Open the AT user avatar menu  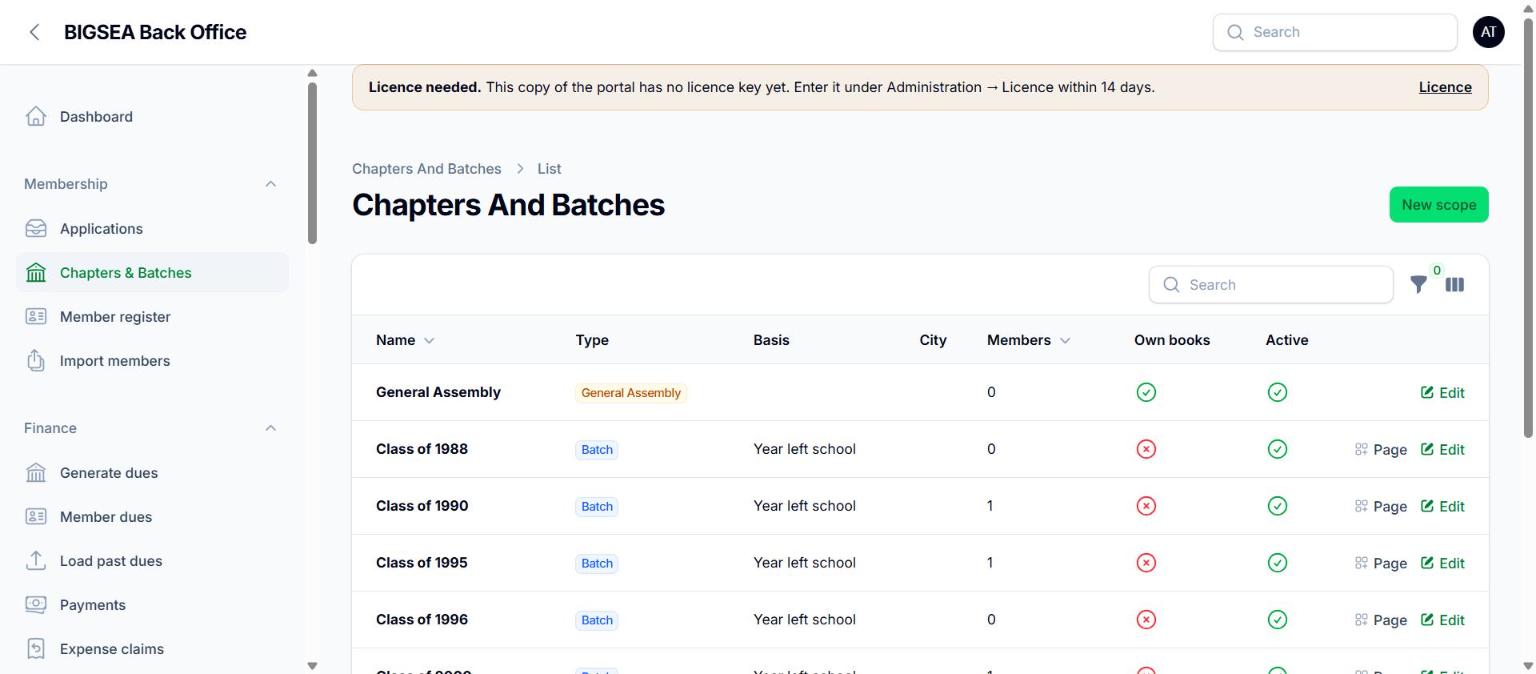click(x=1488, y=32)
